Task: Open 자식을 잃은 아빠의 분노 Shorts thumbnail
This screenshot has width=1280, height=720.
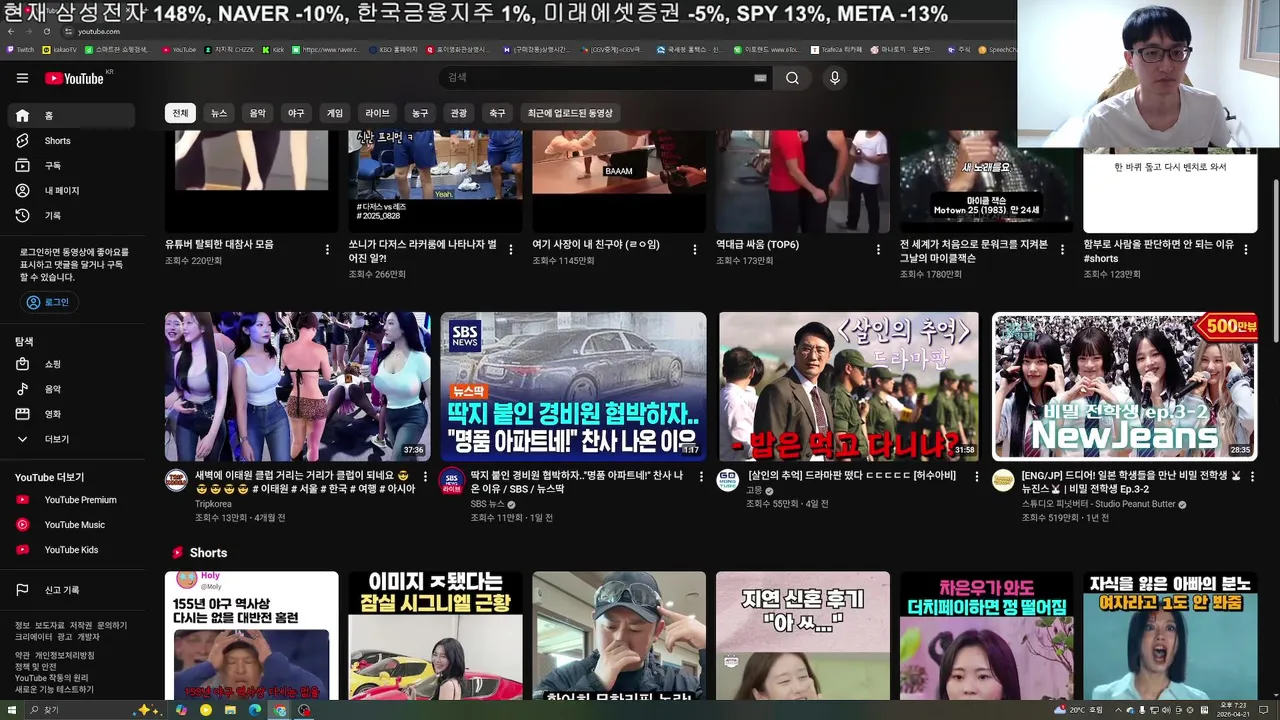Action: click(x=1170, y=635)
